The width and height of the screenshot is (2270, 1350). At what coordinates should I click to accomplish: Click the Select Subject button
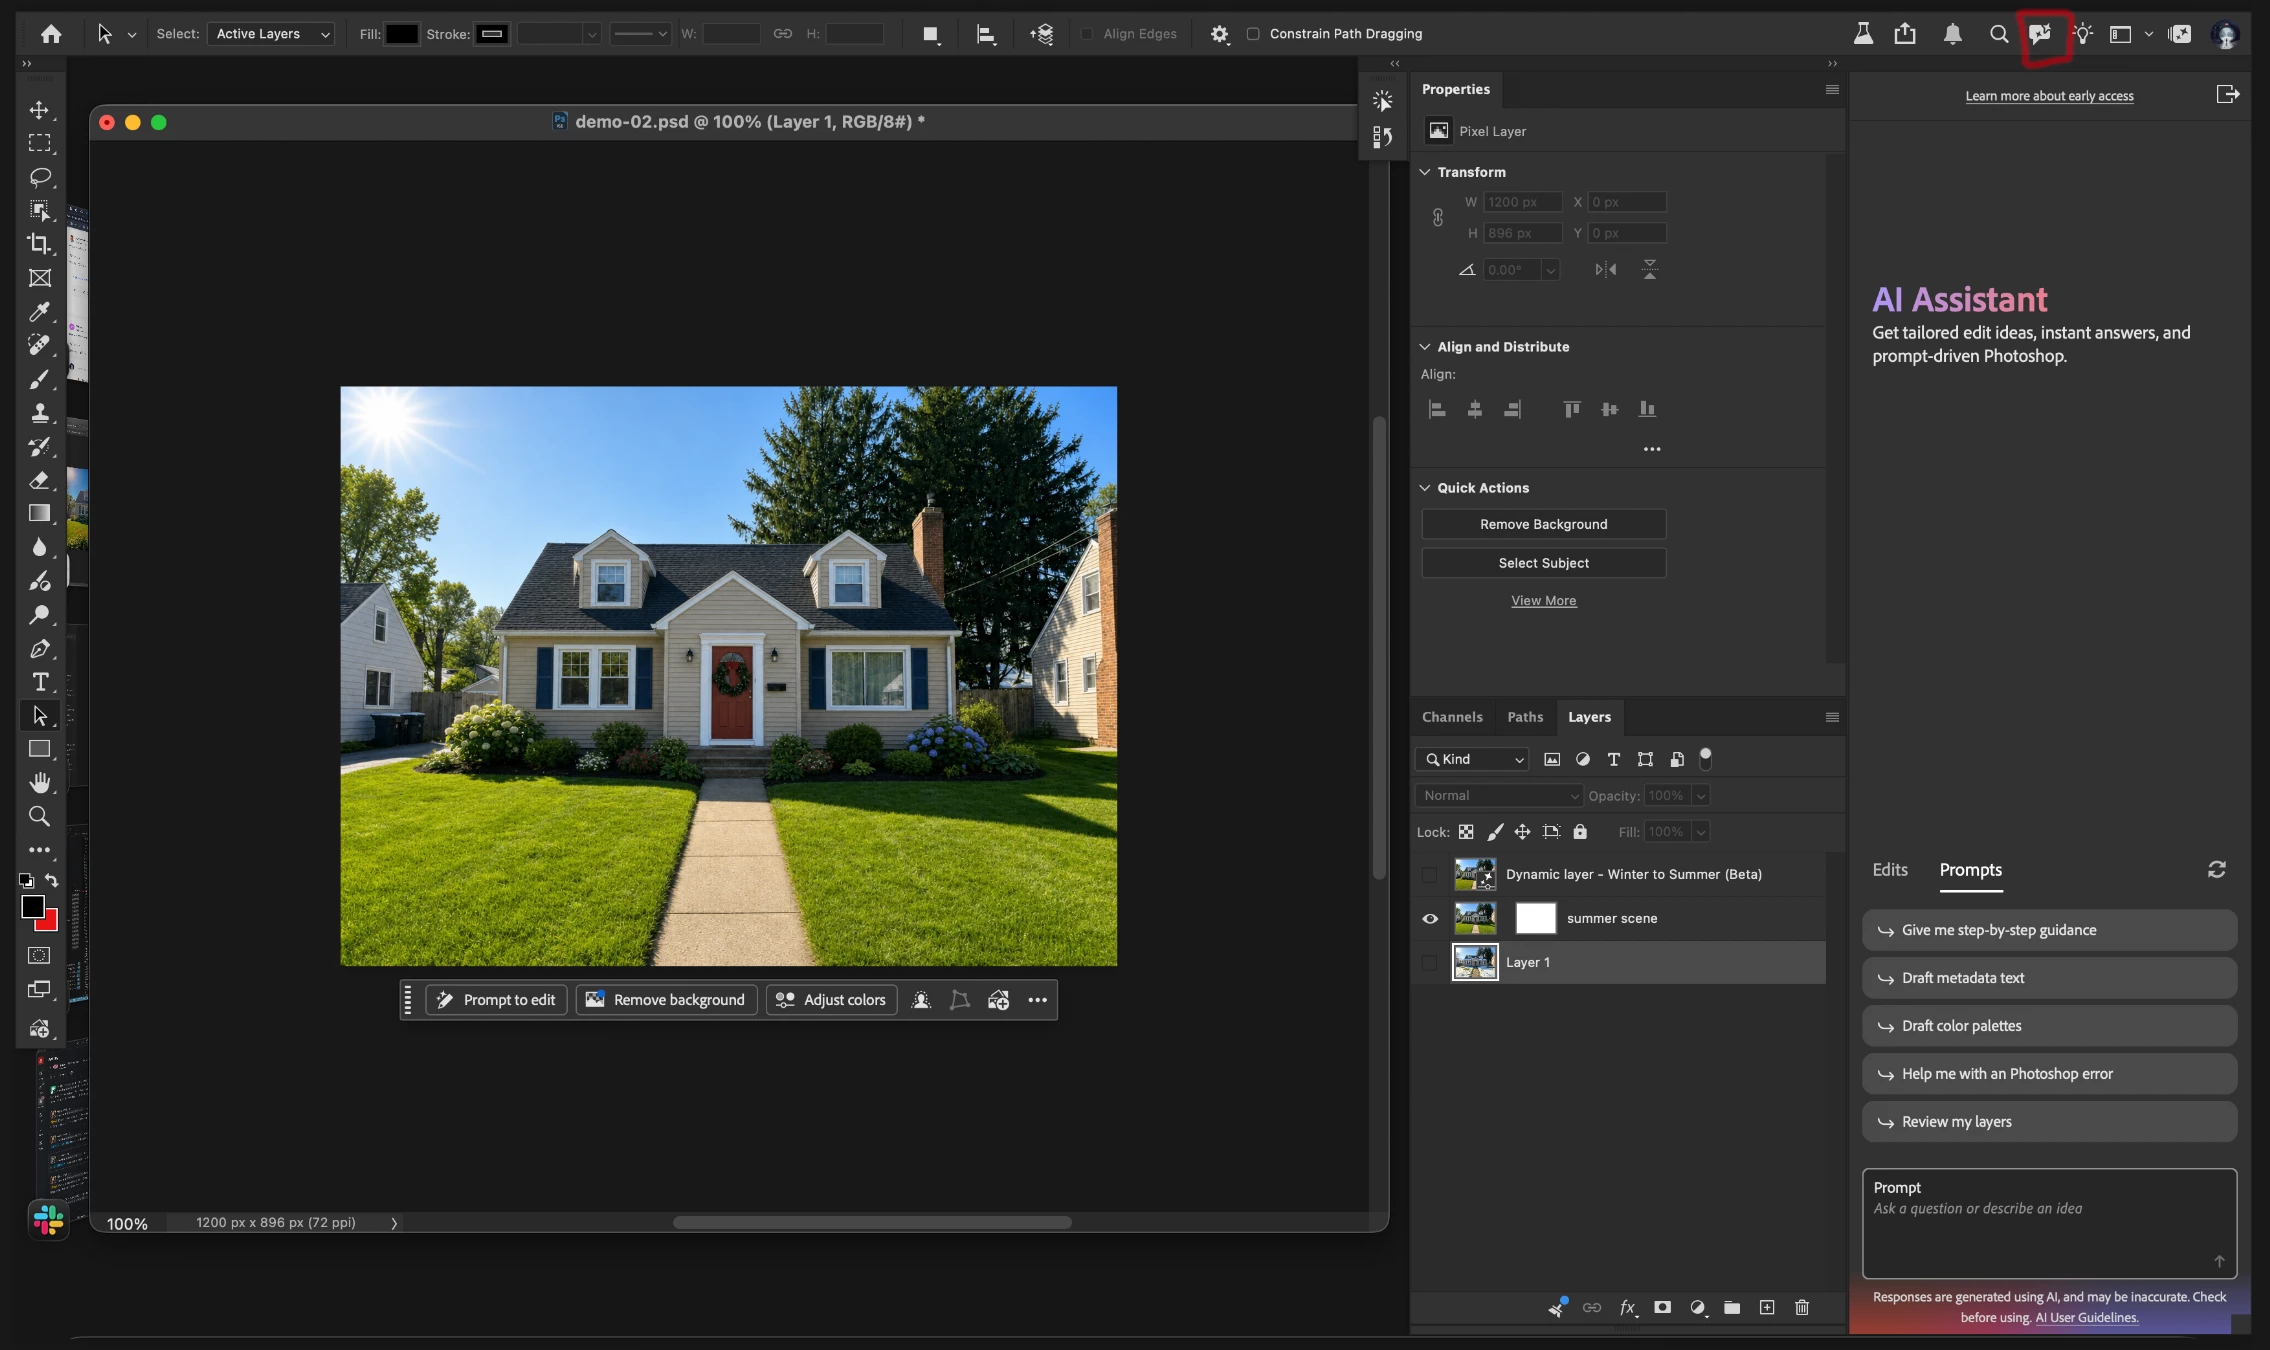1543,563
